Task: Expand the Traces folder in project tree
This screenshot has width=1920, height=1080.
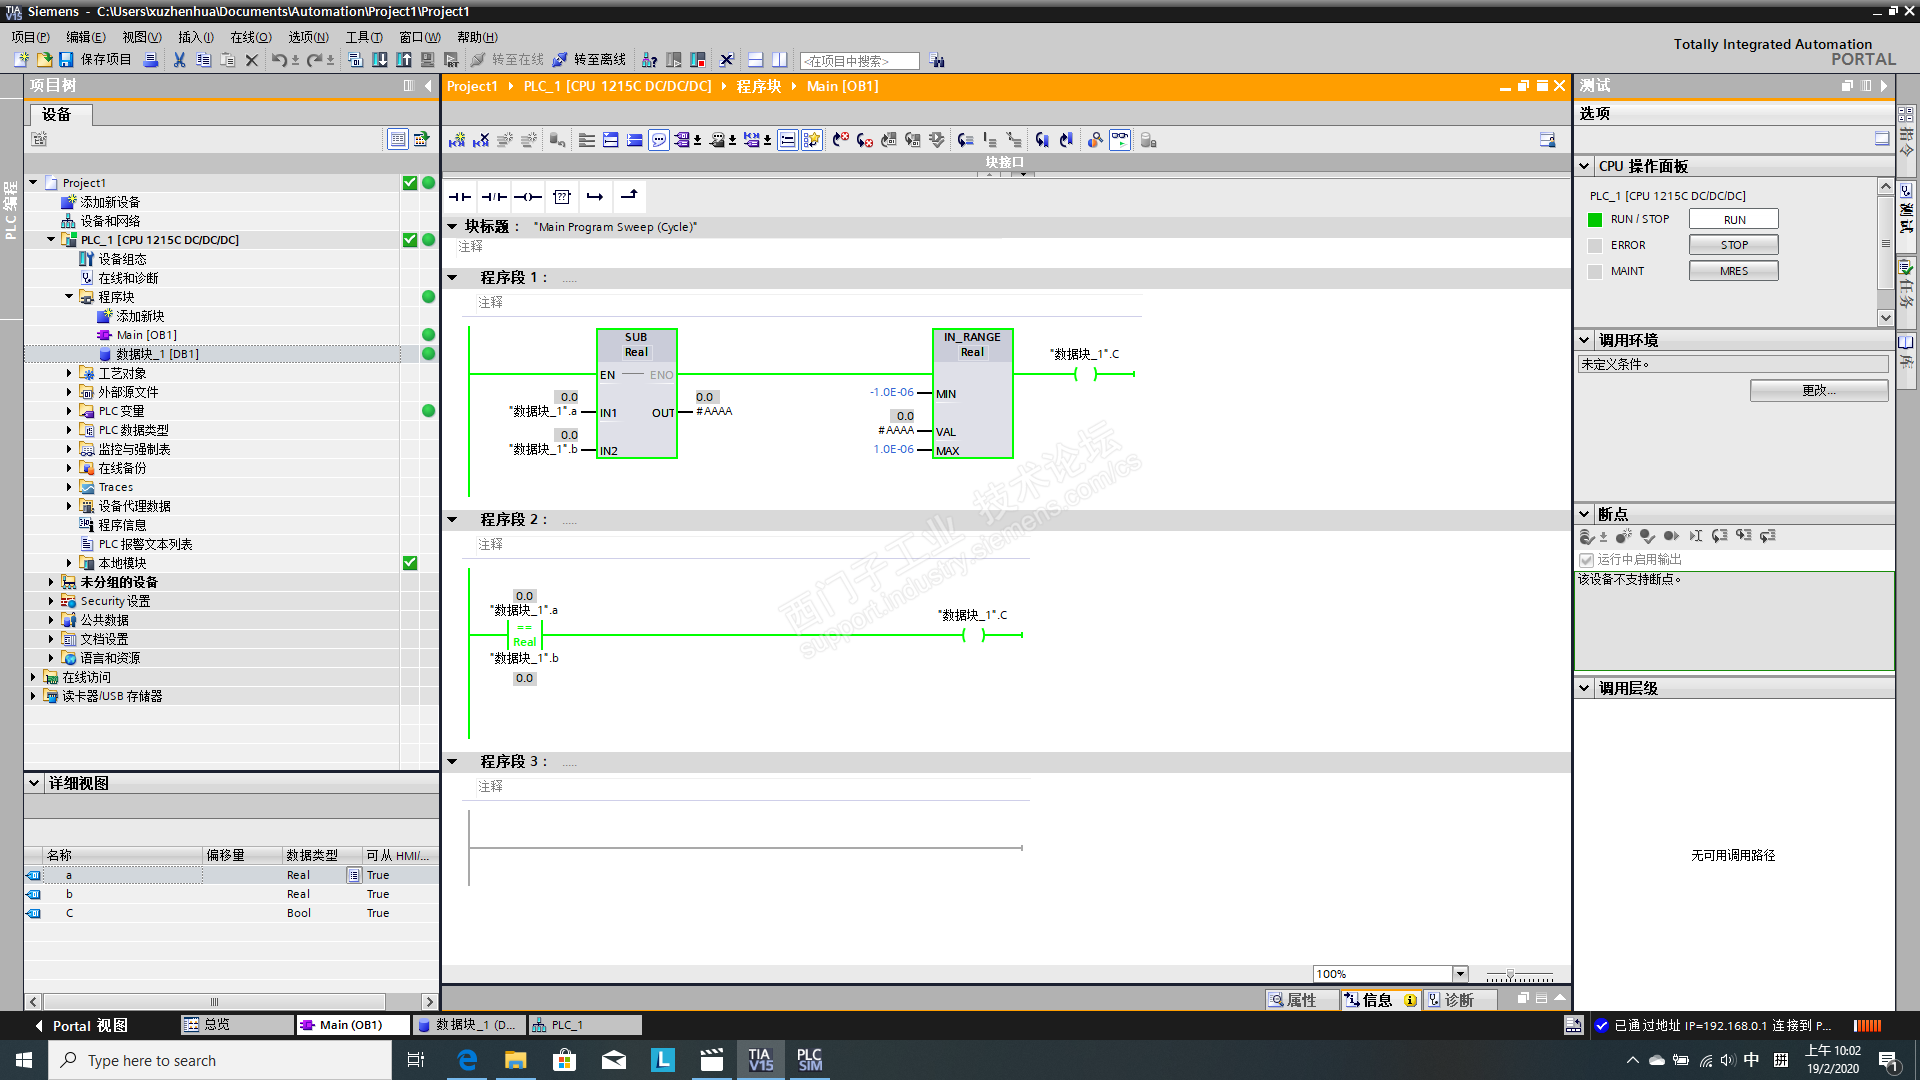Action: click(x=69, y=487)
